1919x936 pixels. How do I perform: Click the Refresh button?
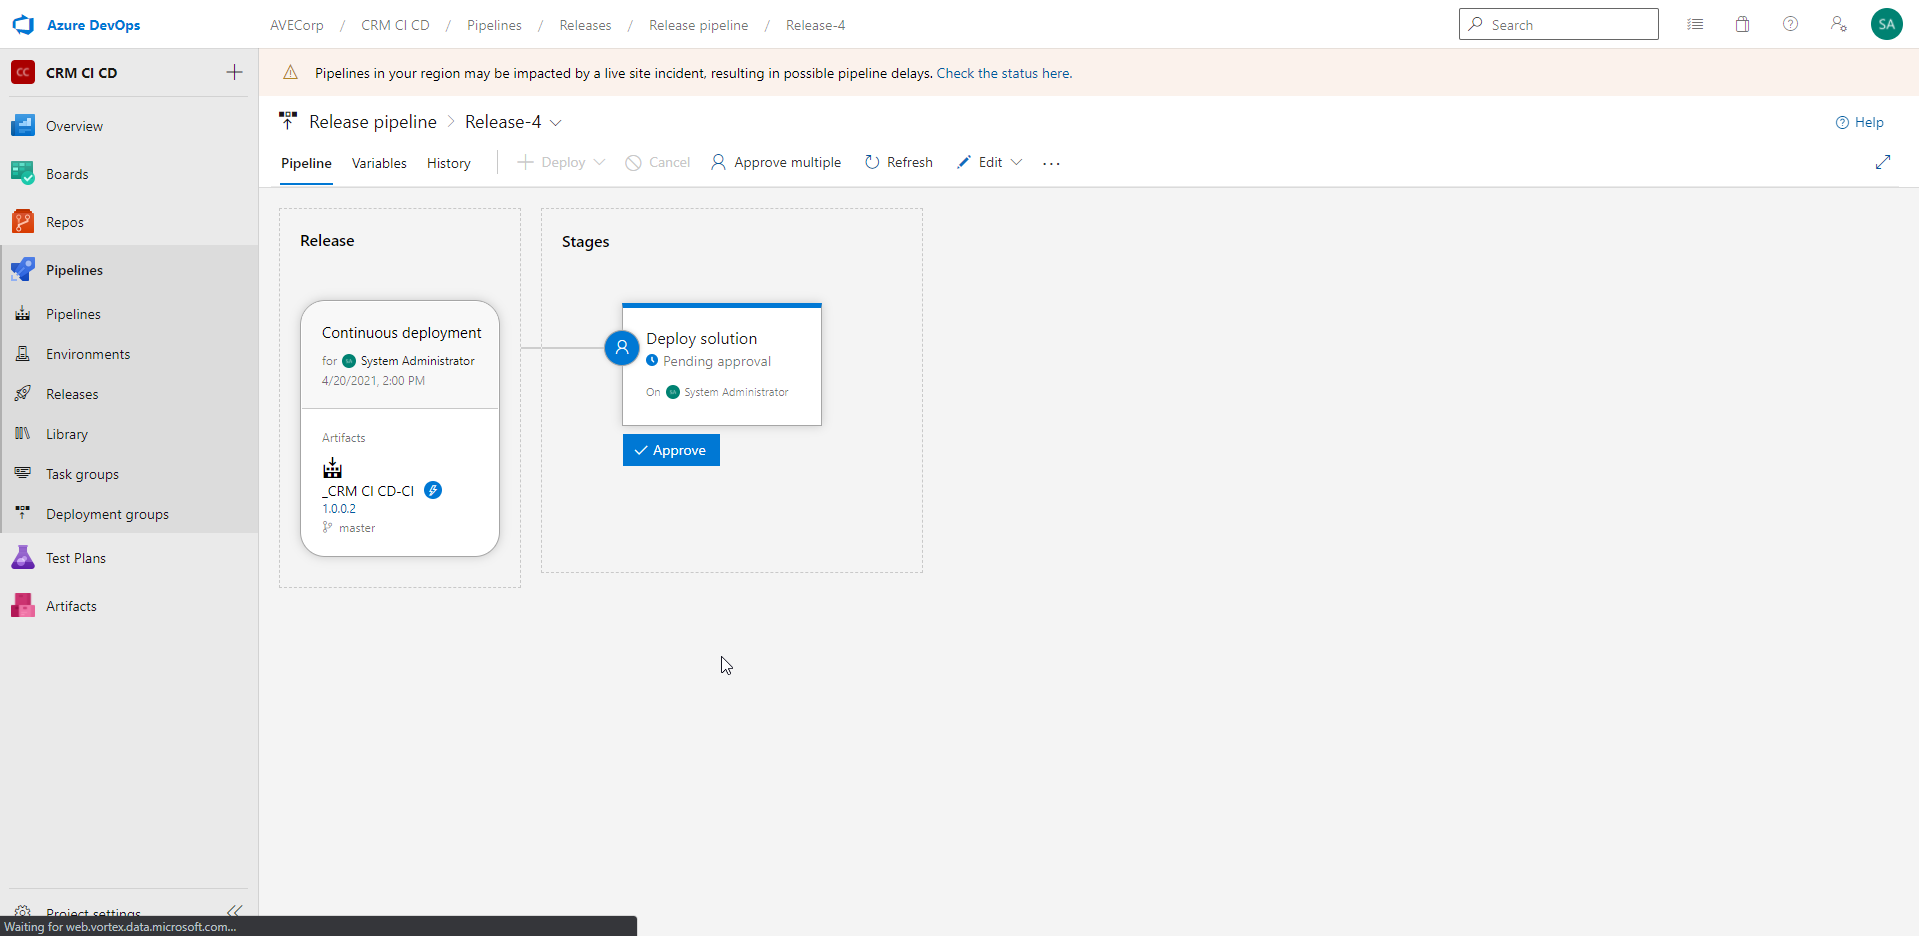click(x=899, y=162)
